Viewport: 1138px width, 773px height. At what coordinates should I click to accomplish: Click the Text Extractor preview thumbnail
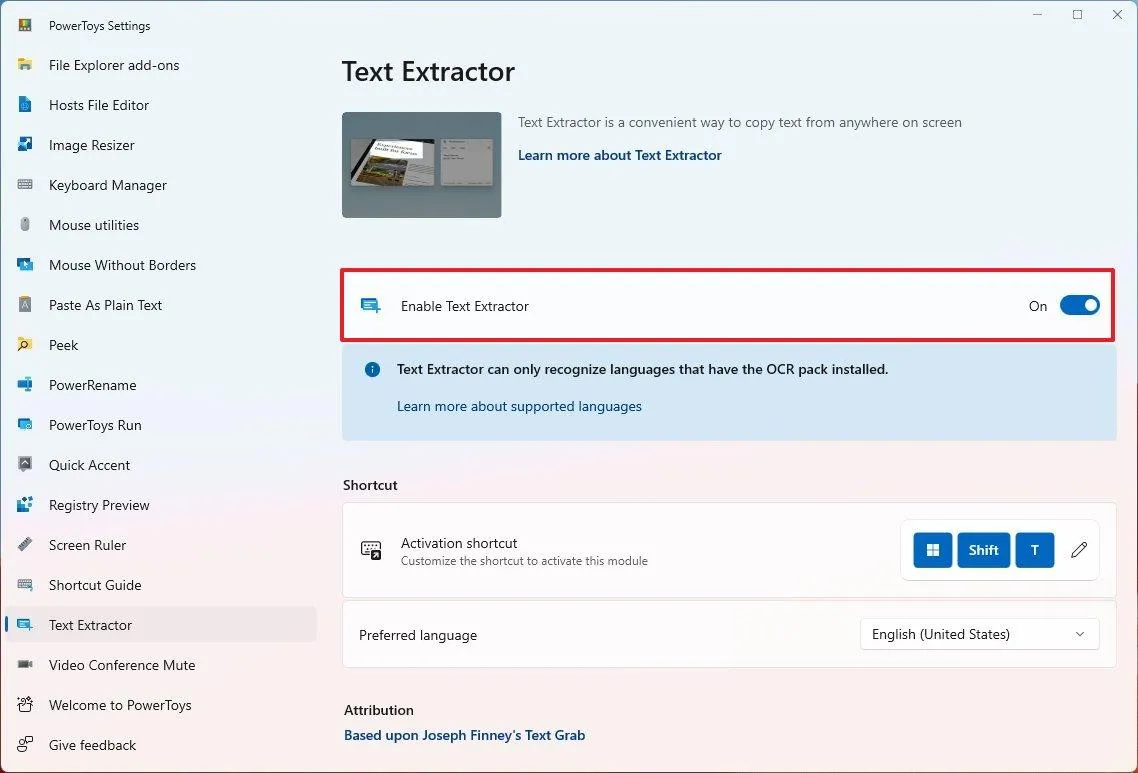[422, 165]
